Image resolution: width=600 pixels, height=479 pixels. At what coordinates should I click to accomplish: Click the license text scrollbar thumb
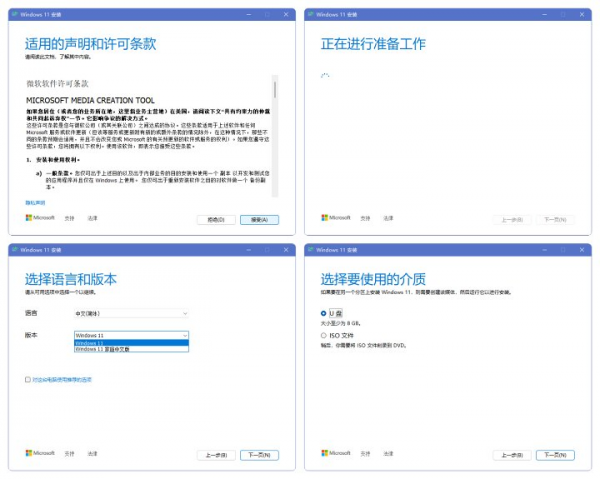[275, 90]
